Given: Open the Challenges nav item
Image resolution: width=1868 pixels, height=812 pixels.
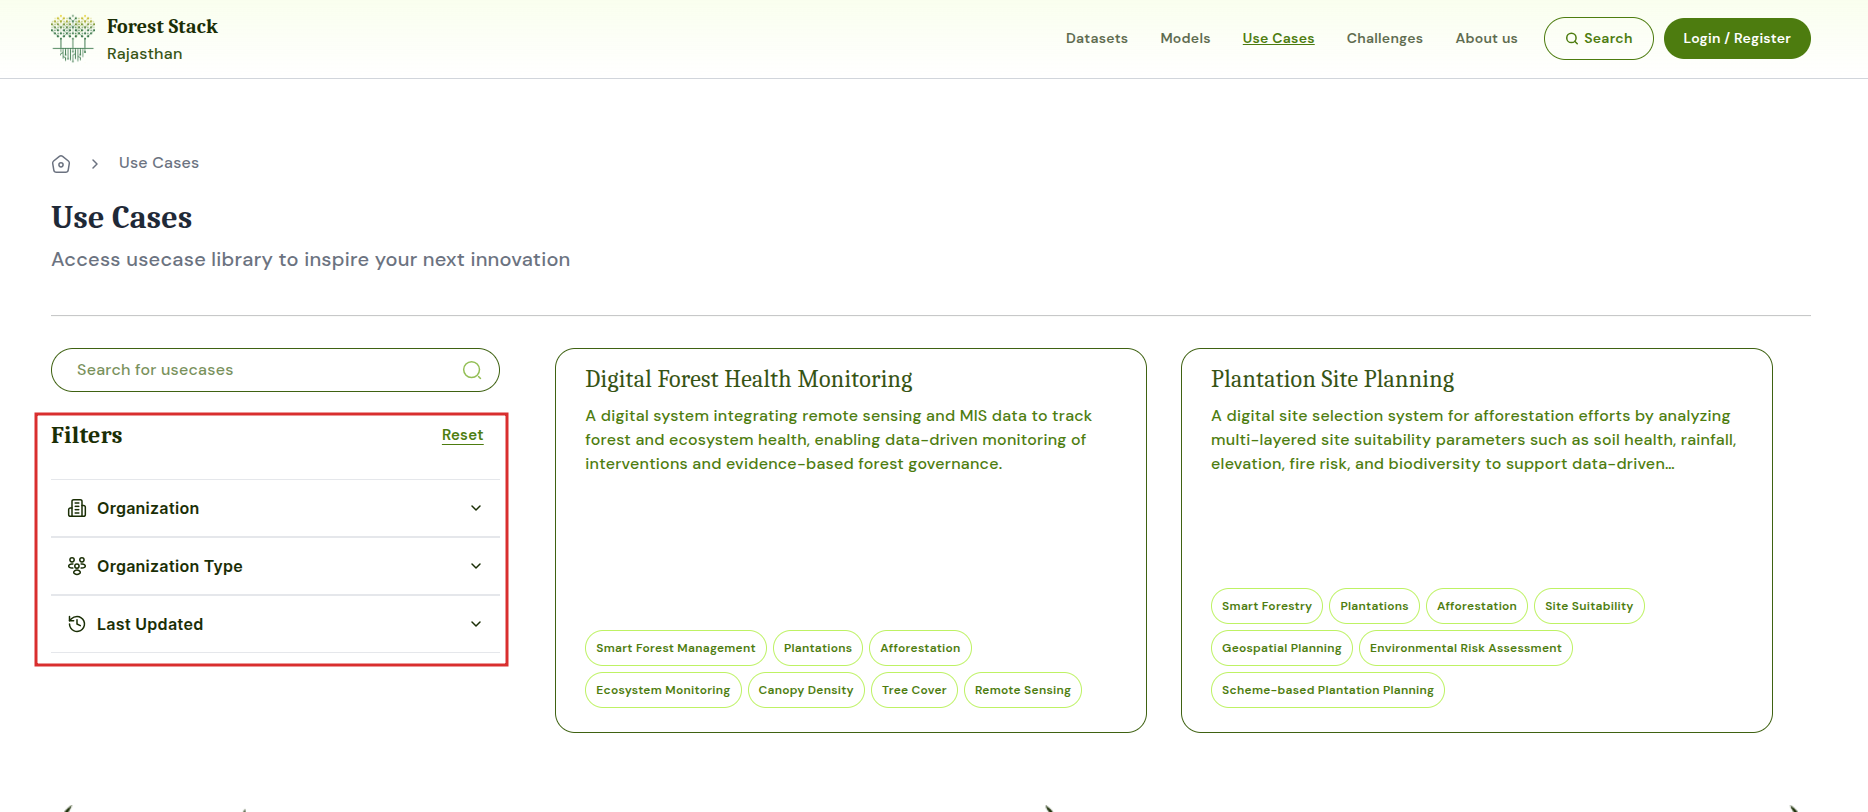Looking at the screenshot, I should point(1384,38).
